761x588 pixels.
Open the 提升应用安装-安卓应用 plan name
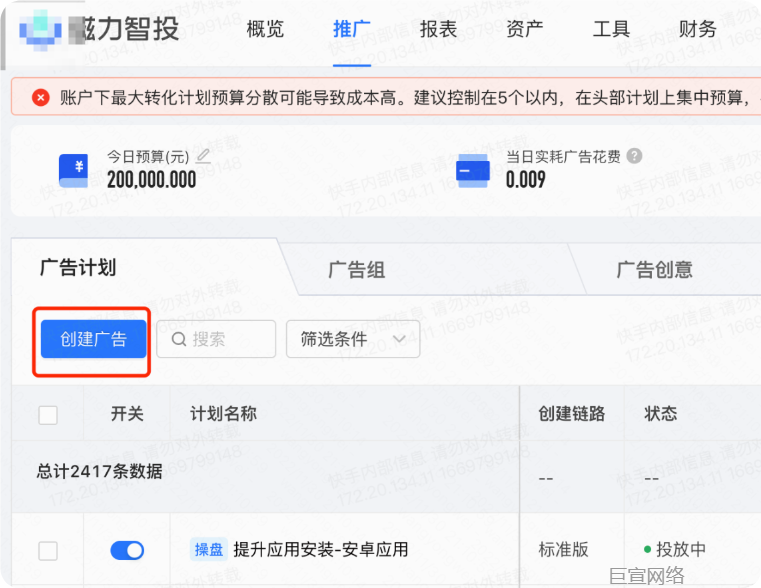(x=321, y=550)
